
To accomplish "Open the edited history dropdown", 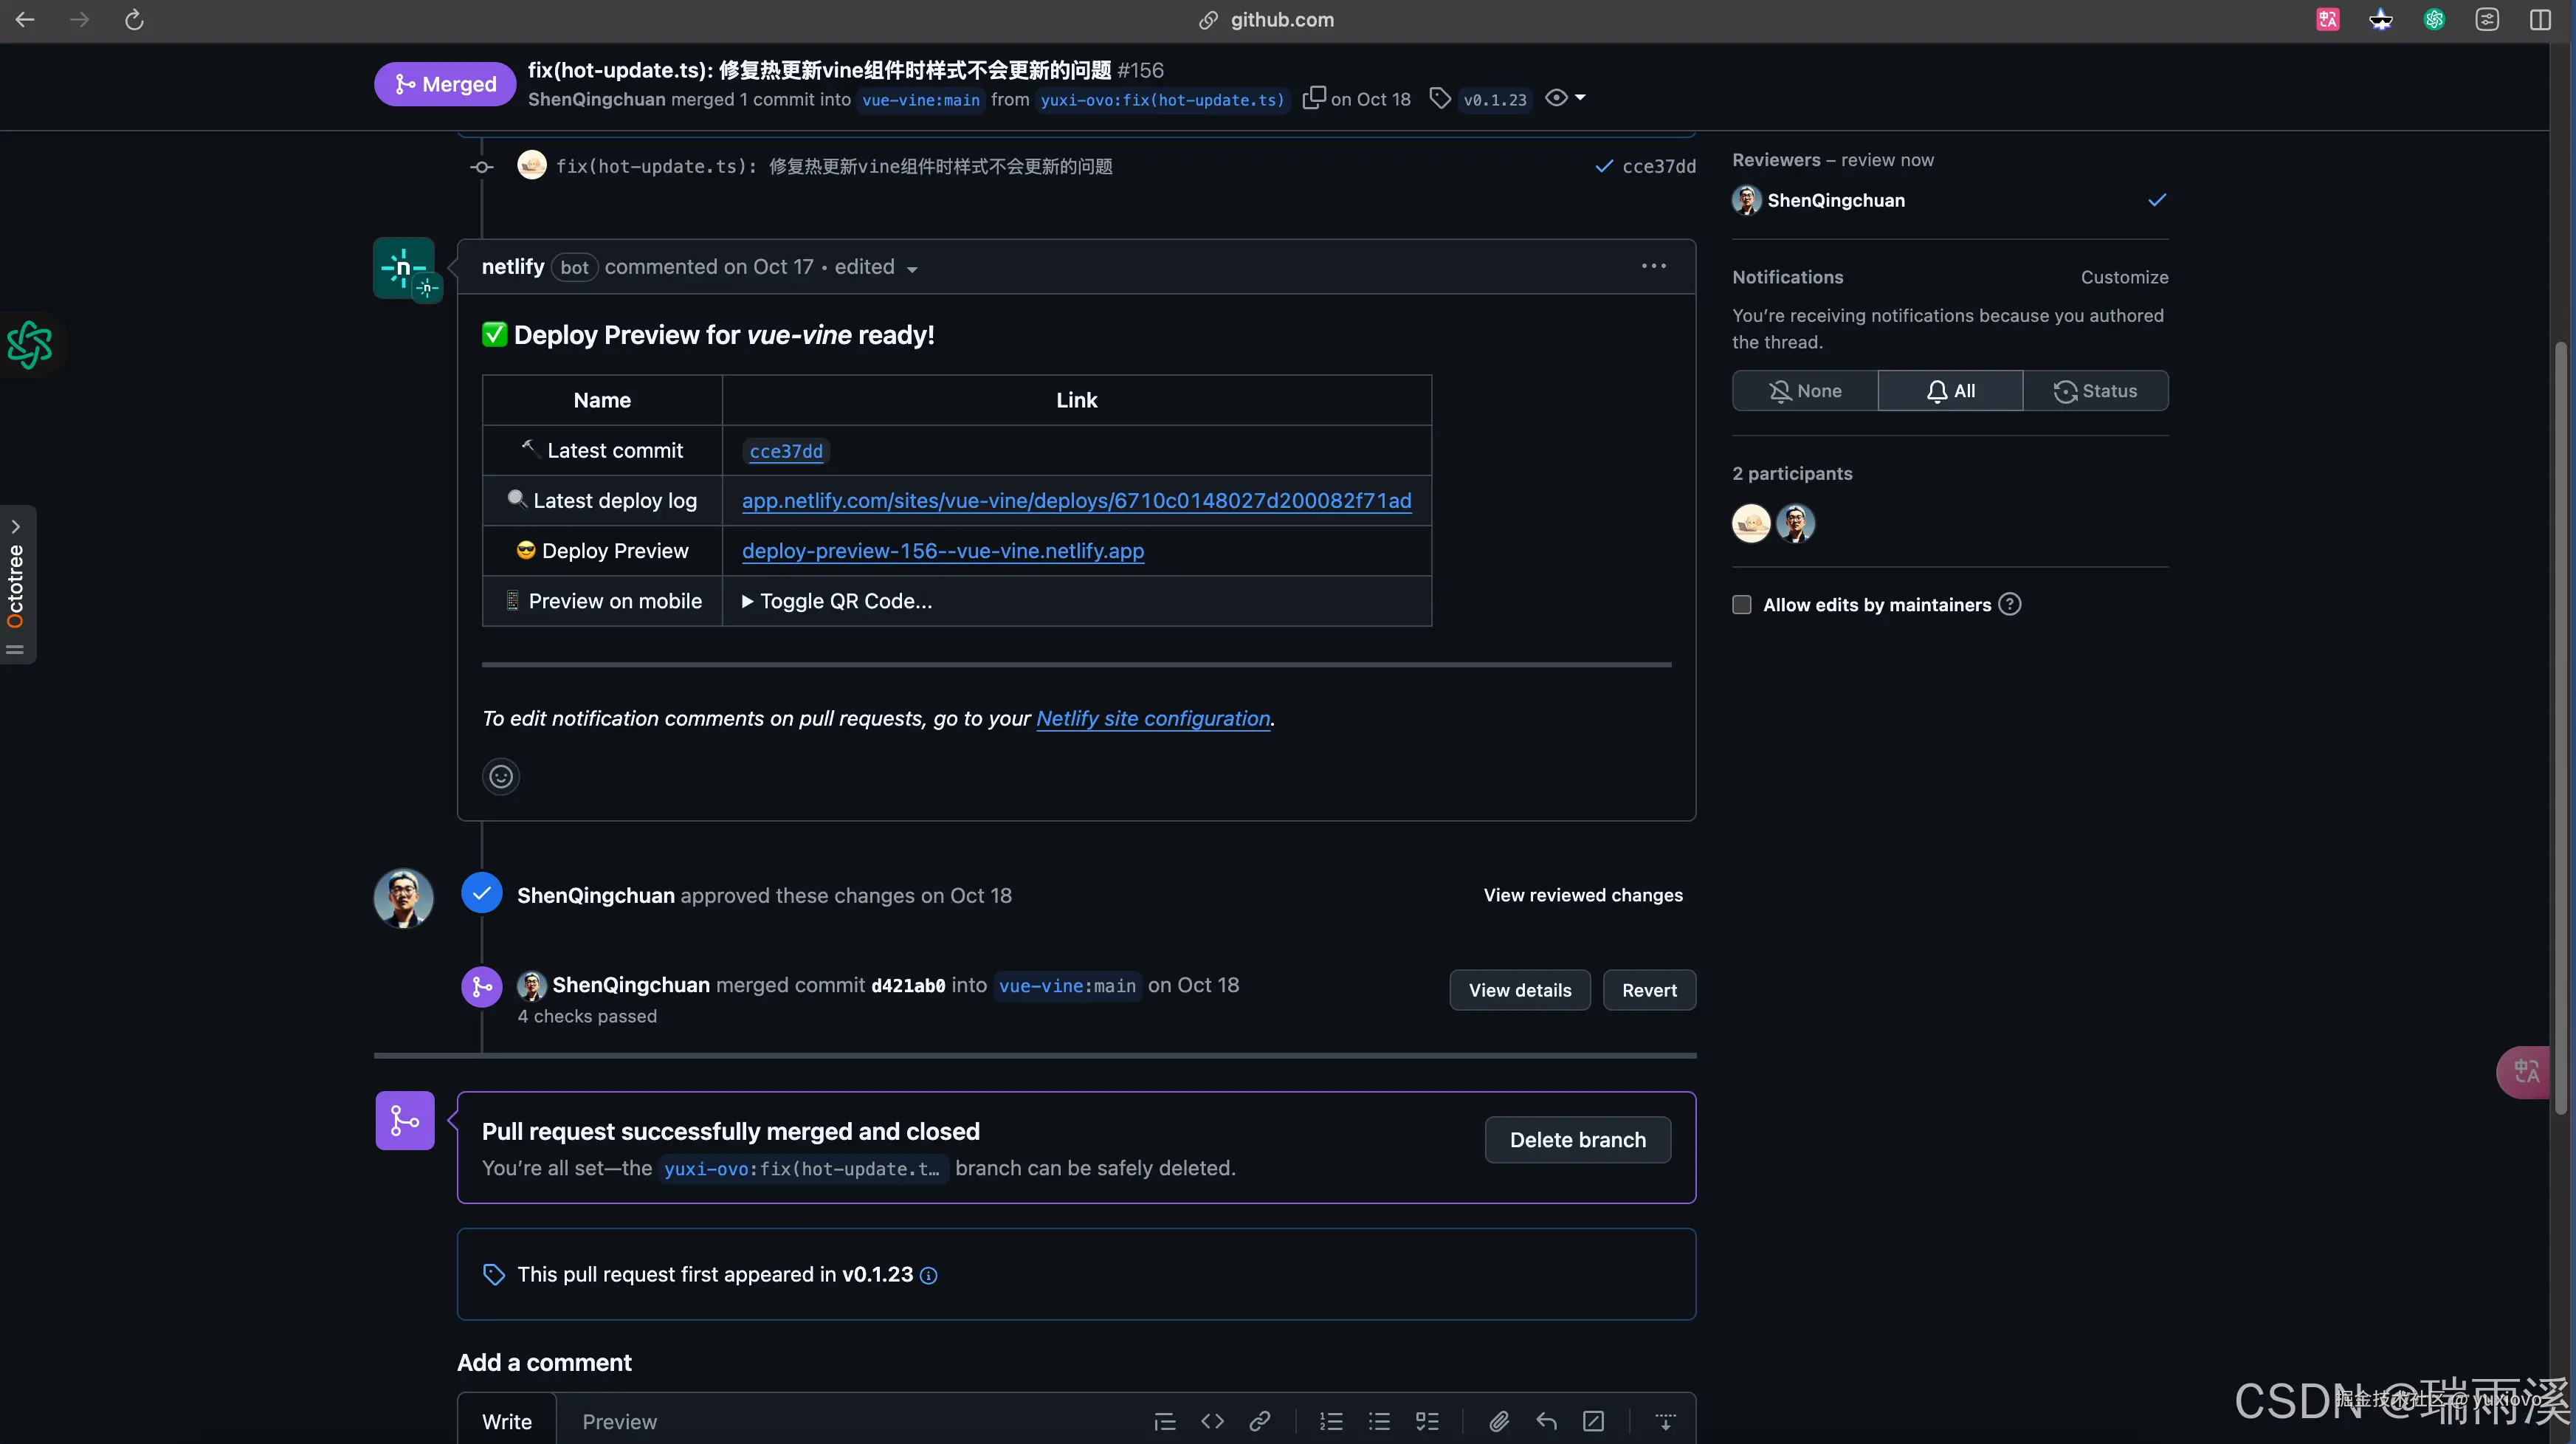I will [x=876, y=267].
